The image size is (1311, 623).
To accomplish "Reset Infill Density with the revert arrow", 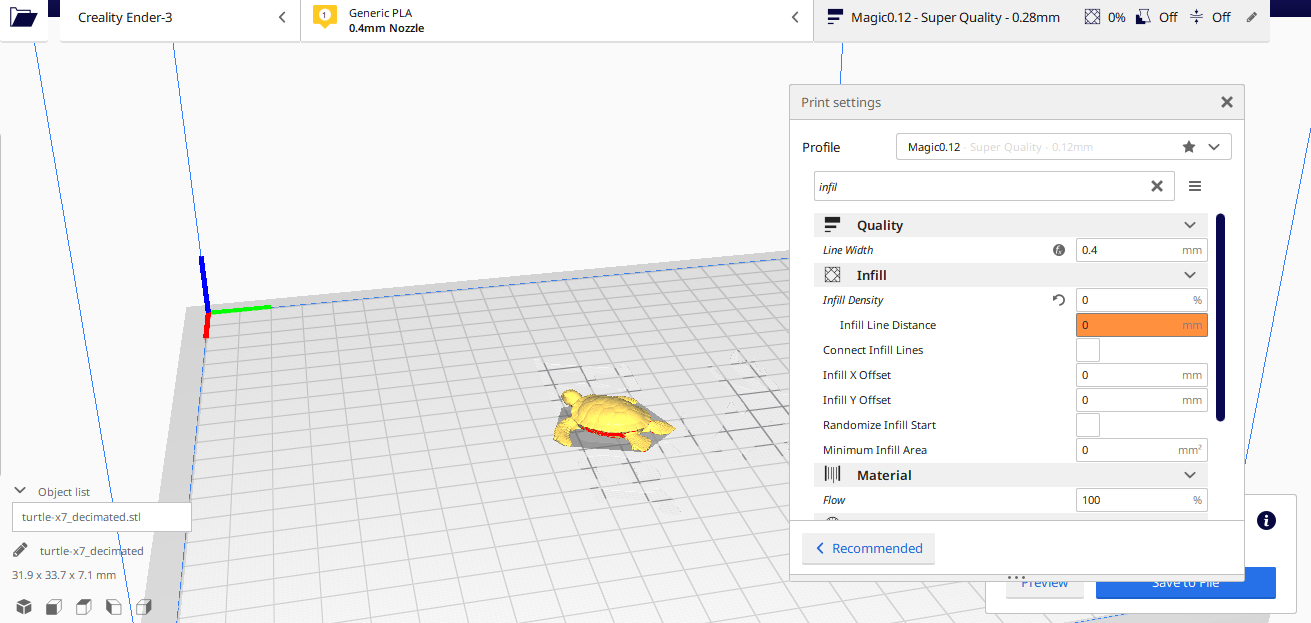I will click(1058, 300).
